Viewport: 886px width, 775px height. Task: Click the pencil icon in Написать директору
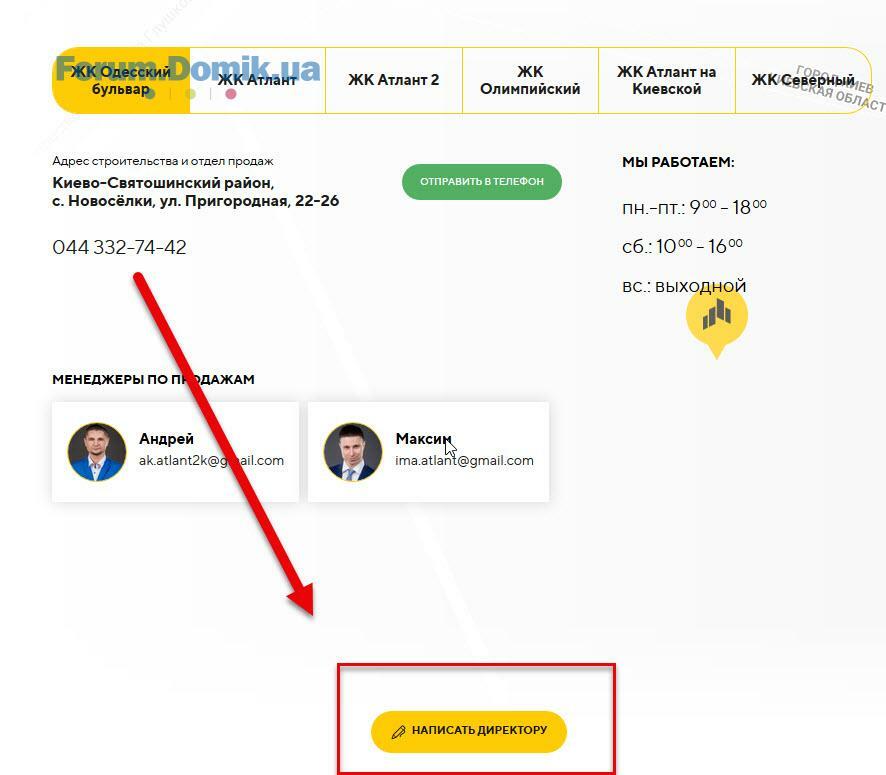tap(398, 732)
